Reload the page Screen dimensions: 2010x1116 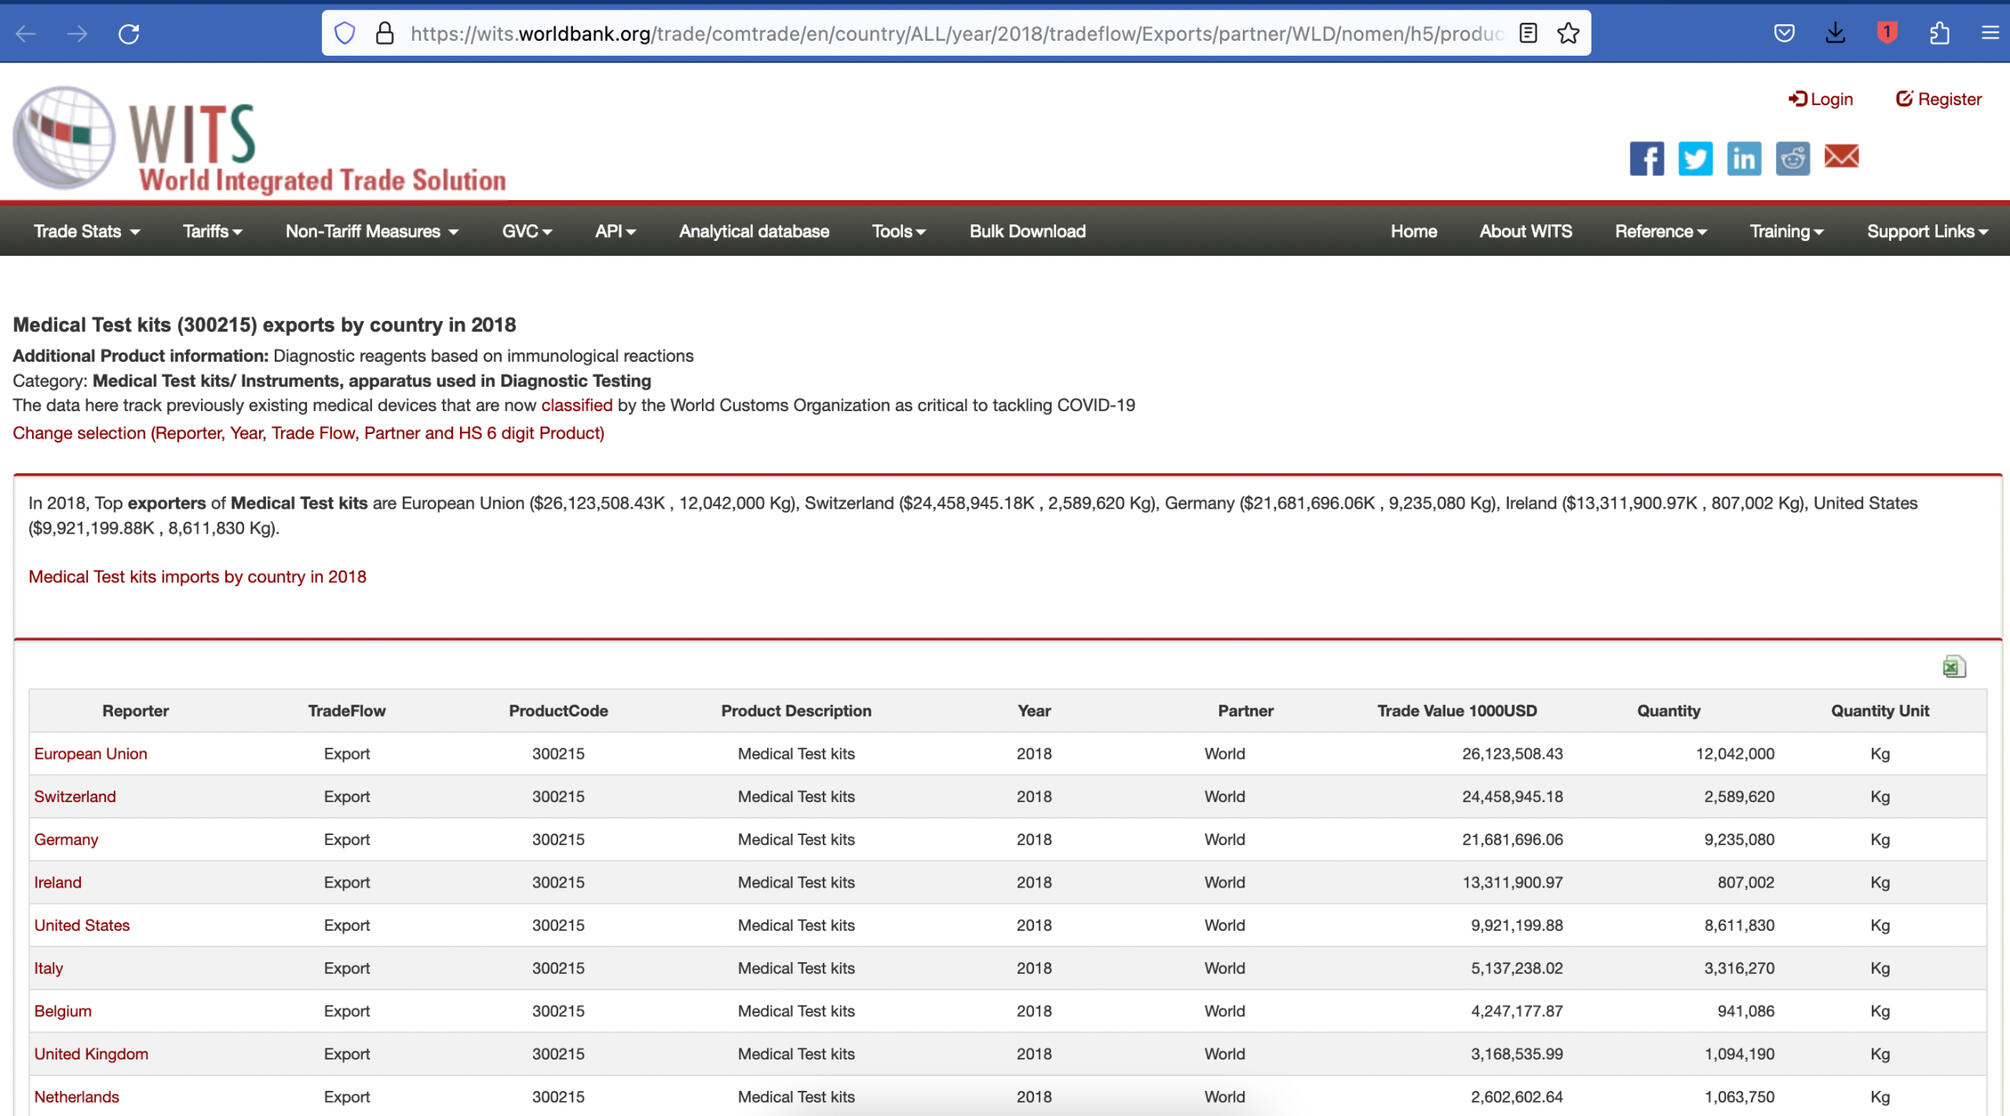[x=129, y=34]
